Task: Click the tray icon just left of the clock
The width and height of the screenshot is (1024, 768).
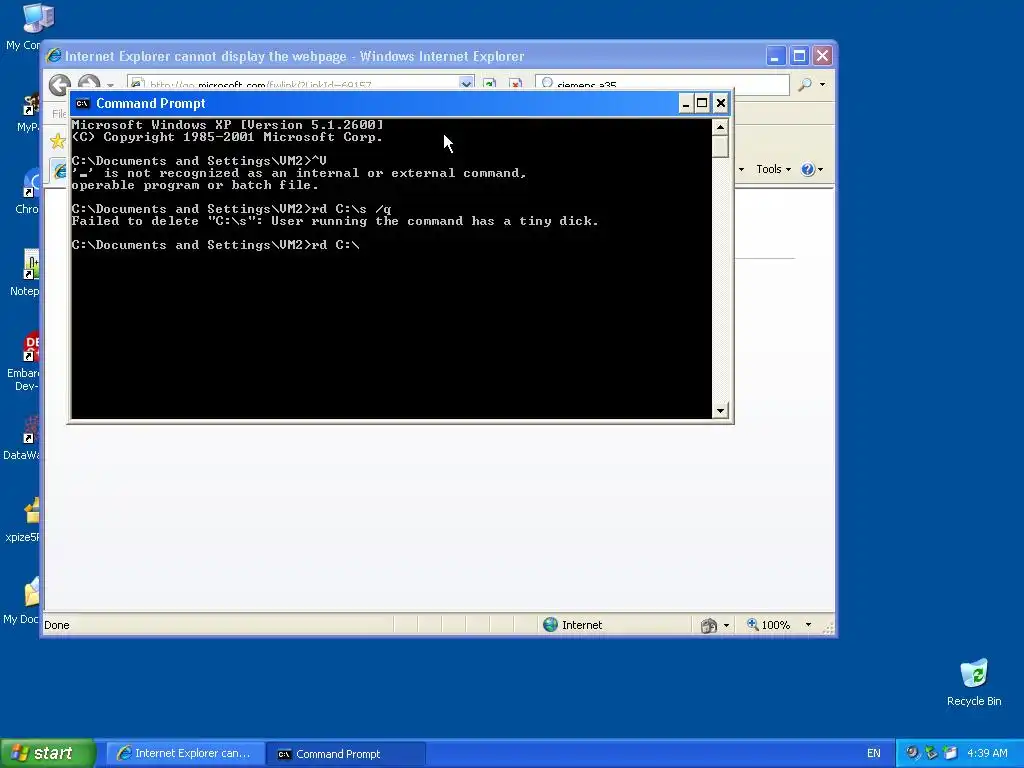Action: [950, 753]
